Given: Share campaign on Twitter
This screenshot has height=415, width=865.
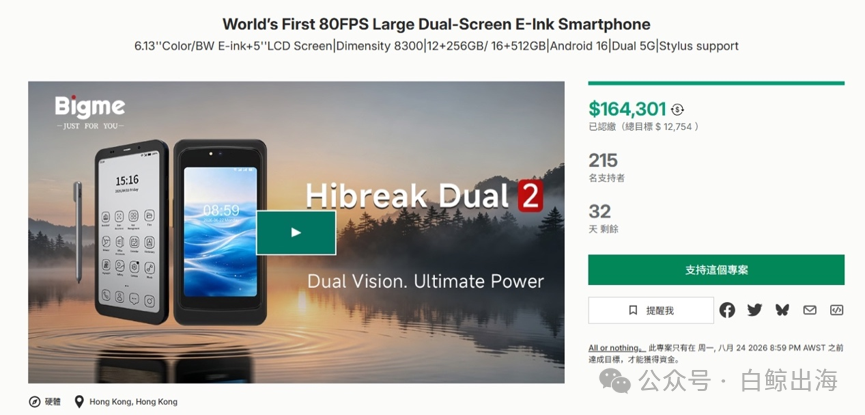Looking at the screenshot, I should (x=755, y=310).
